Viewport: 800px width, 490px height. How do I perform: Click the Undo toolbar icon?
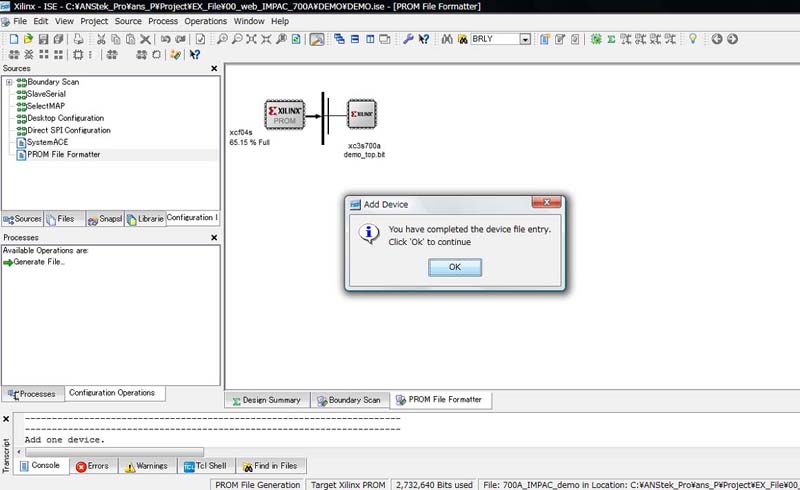tap(165, 39)
